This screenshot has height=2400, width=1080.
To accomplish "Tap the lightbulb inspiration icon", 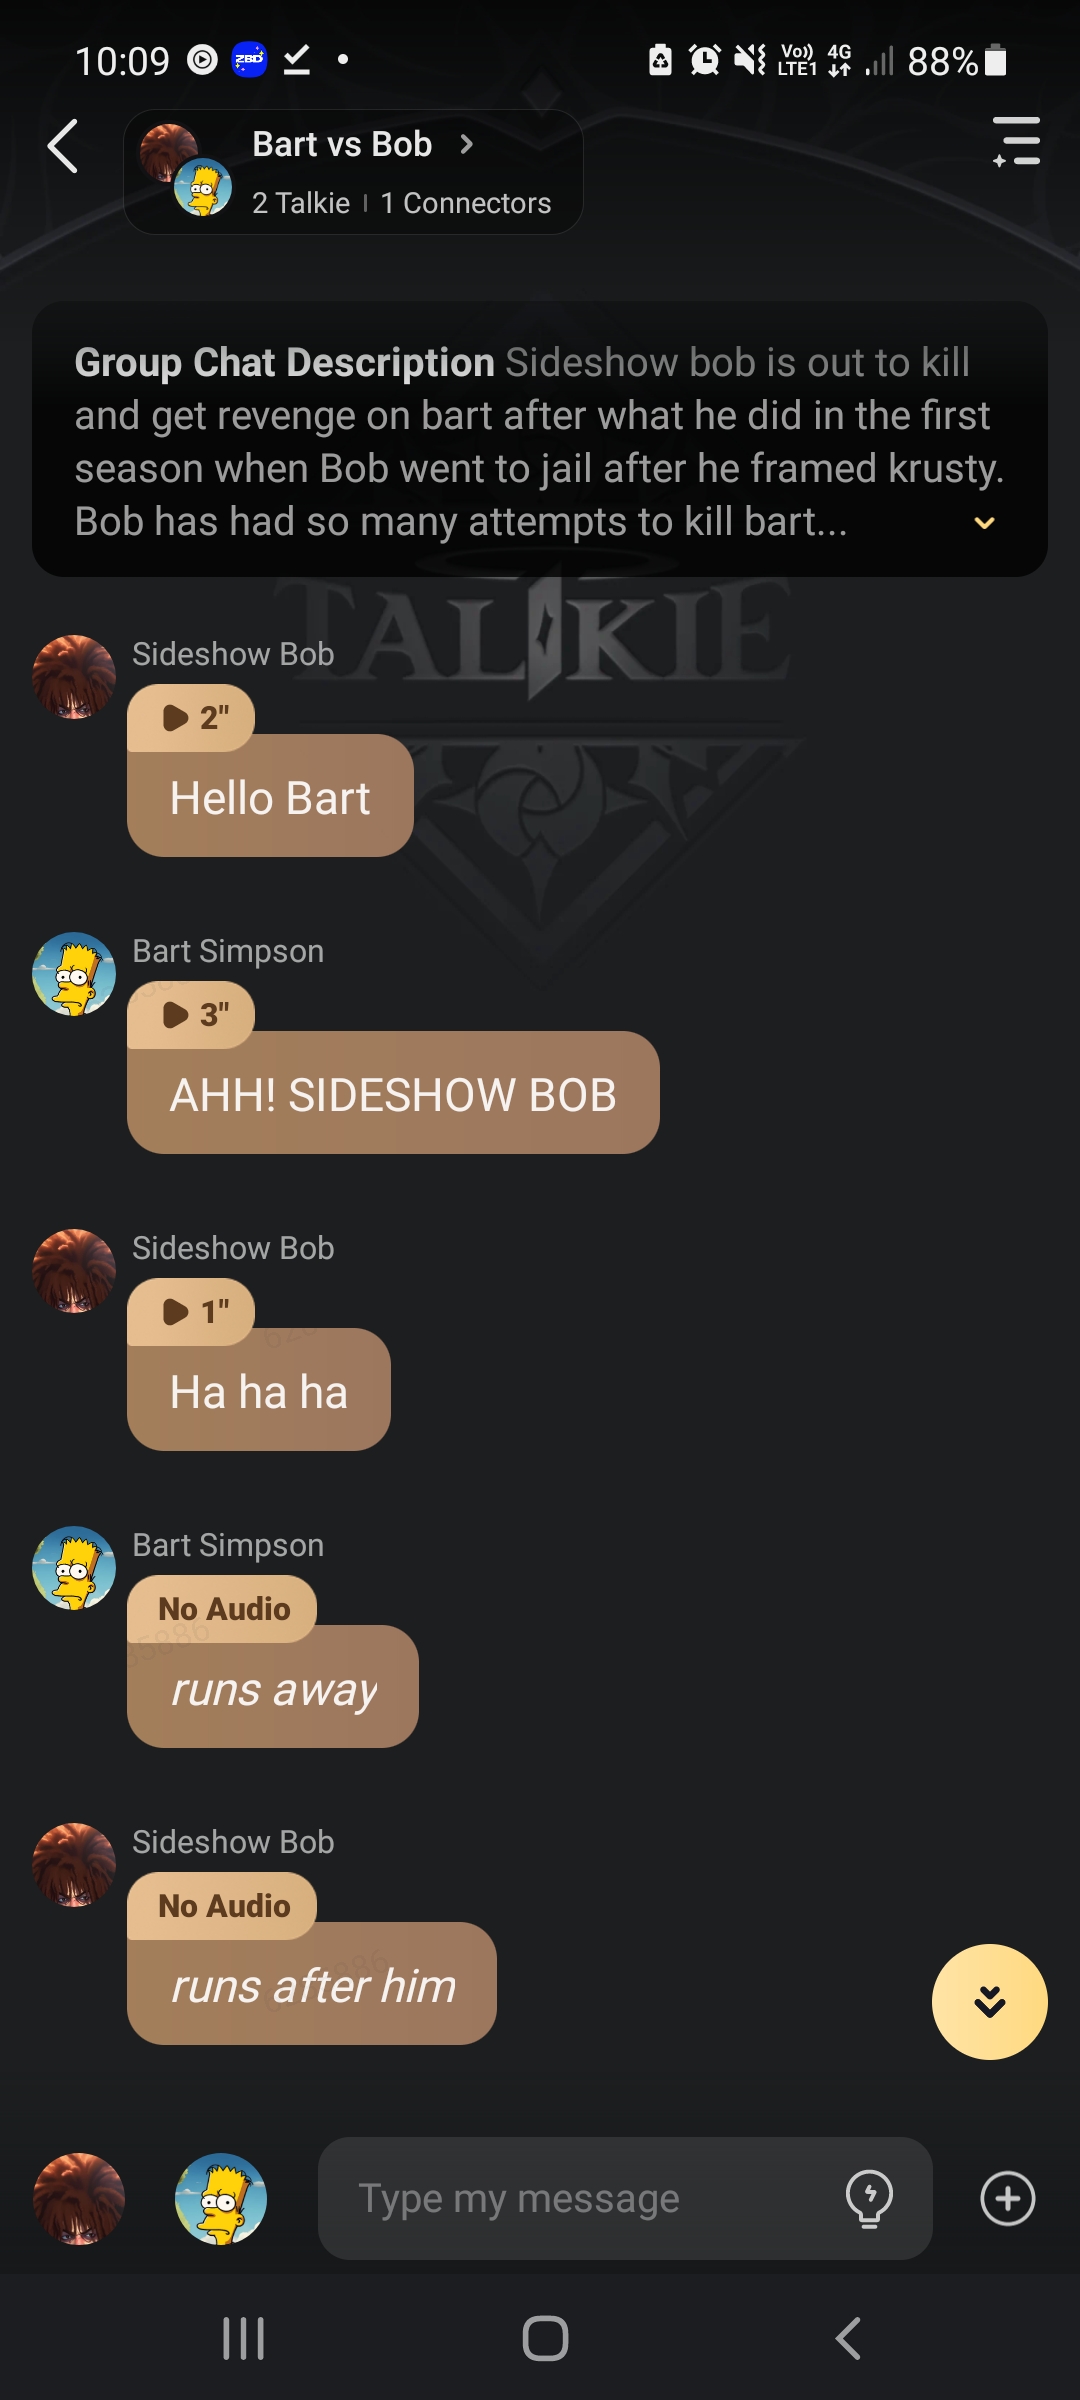I will coord(869,2198).
